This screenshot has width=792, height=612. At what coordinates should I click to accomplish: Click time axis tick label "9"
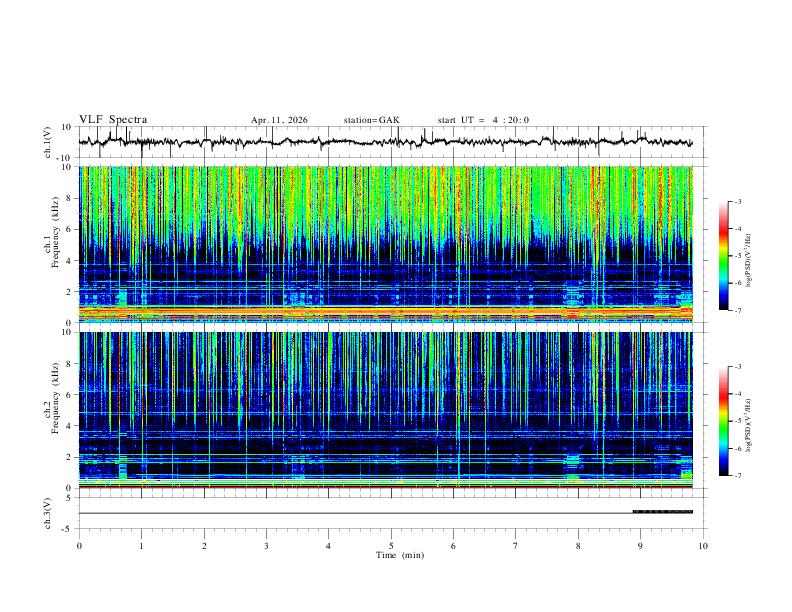tap(640, 546)
